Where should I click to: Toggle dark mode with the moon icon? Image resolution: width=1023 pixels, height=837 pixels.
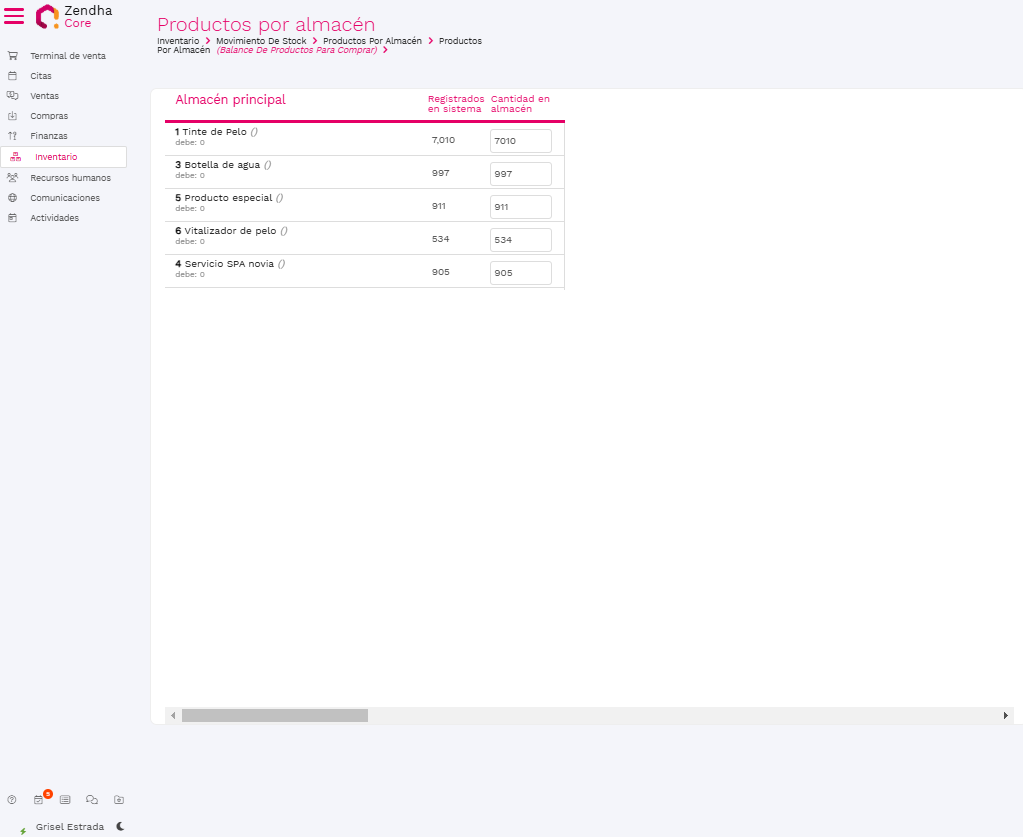120,826
